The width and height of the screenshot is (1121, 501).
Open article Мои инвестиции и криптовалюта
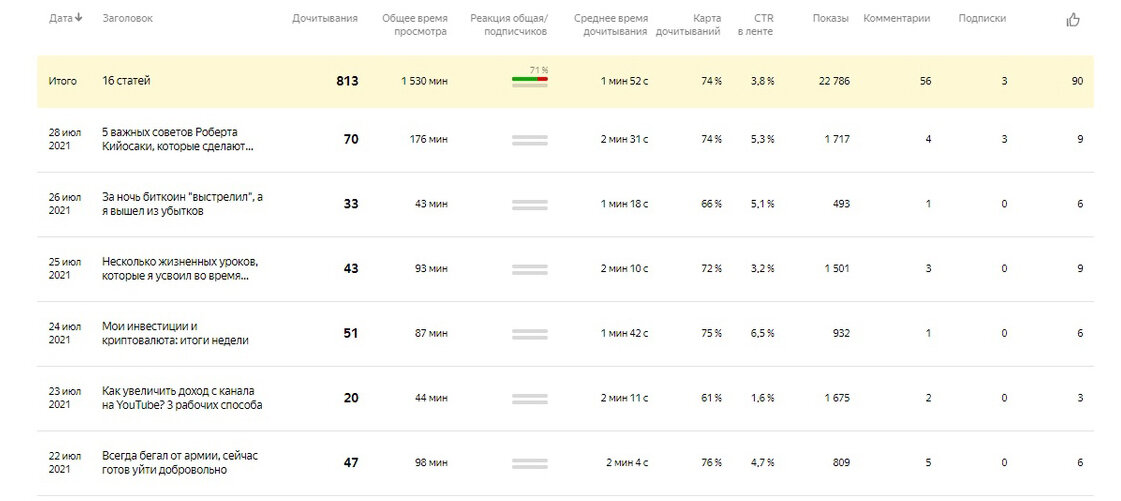[x=175, y=333]
